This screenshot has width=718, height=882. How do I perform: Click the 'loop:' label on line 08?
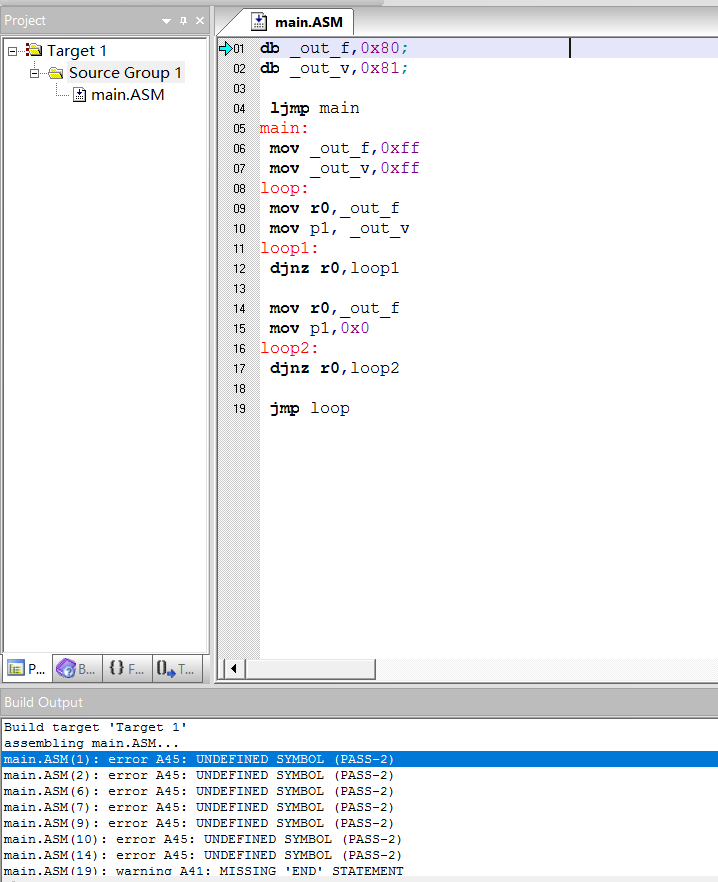pos(284,188)
